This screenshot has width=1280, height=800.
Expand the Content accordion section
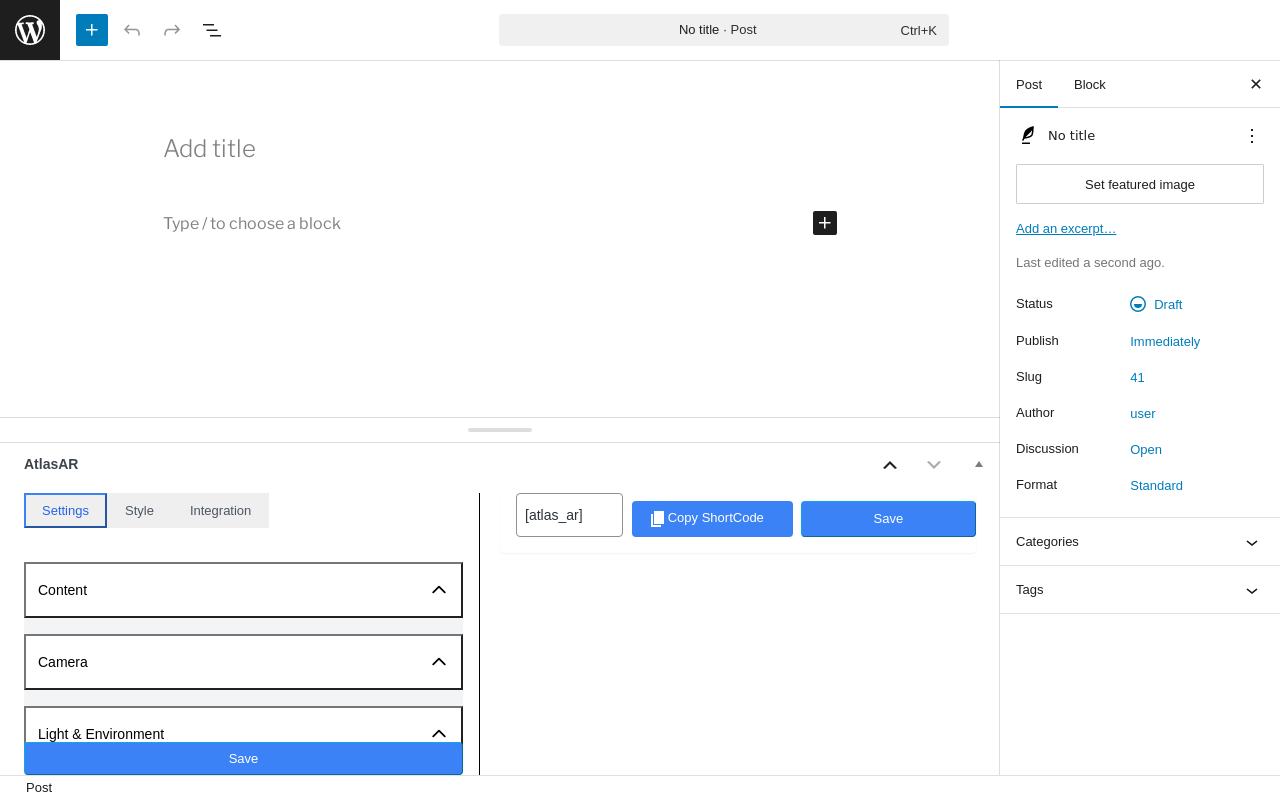tap(243, 590)
